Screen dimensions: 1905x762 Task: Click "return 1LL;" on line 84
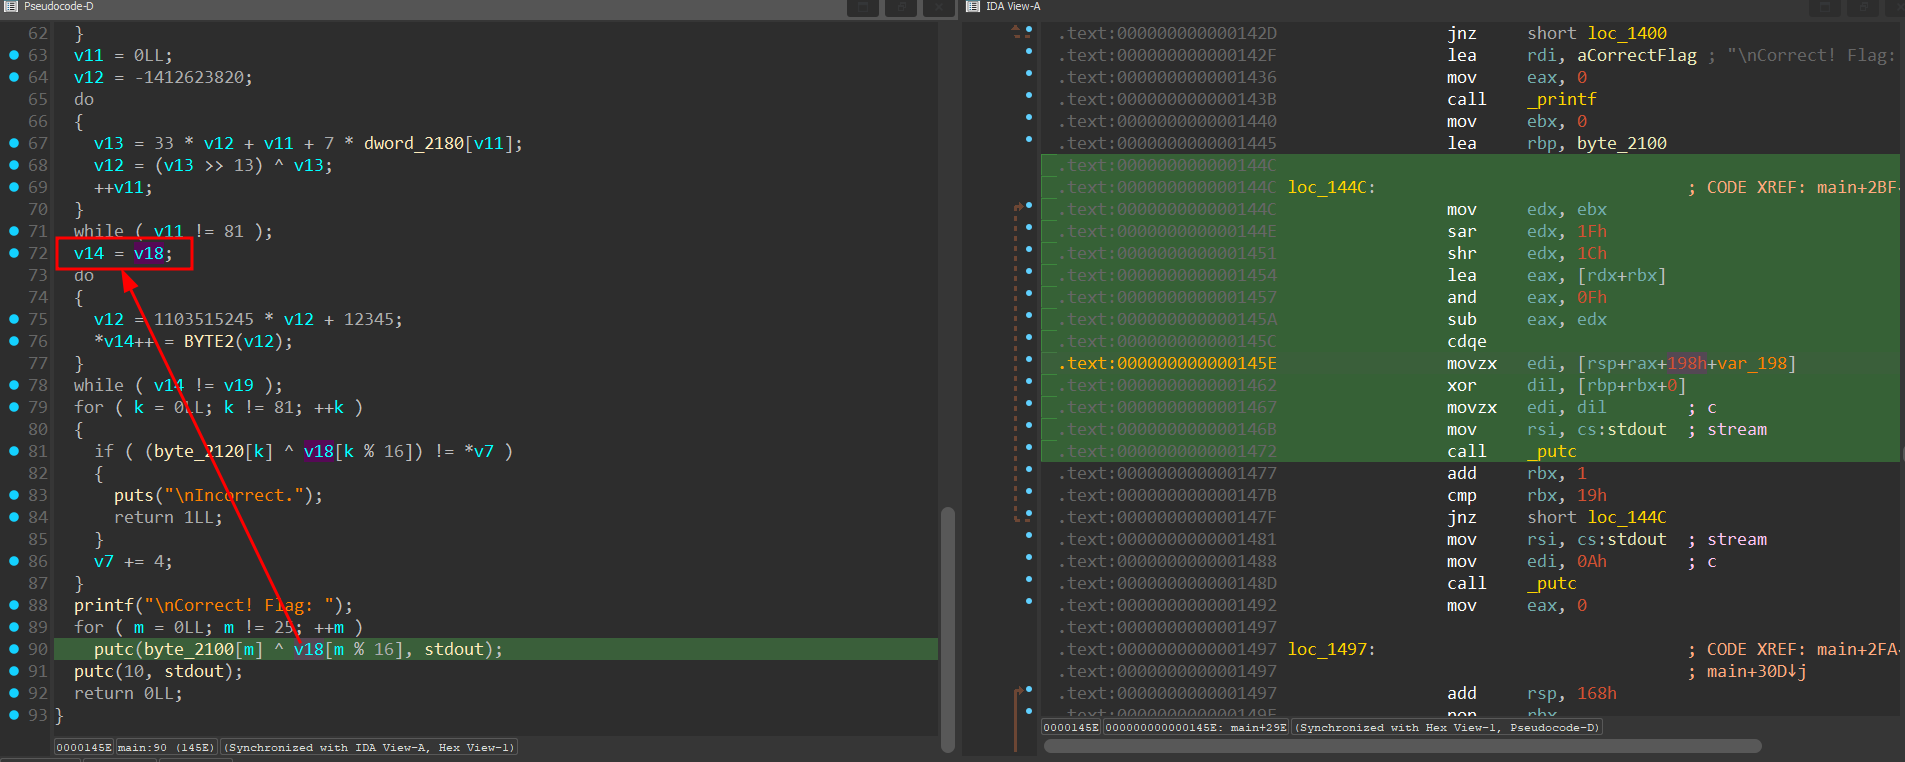[168, 517]
